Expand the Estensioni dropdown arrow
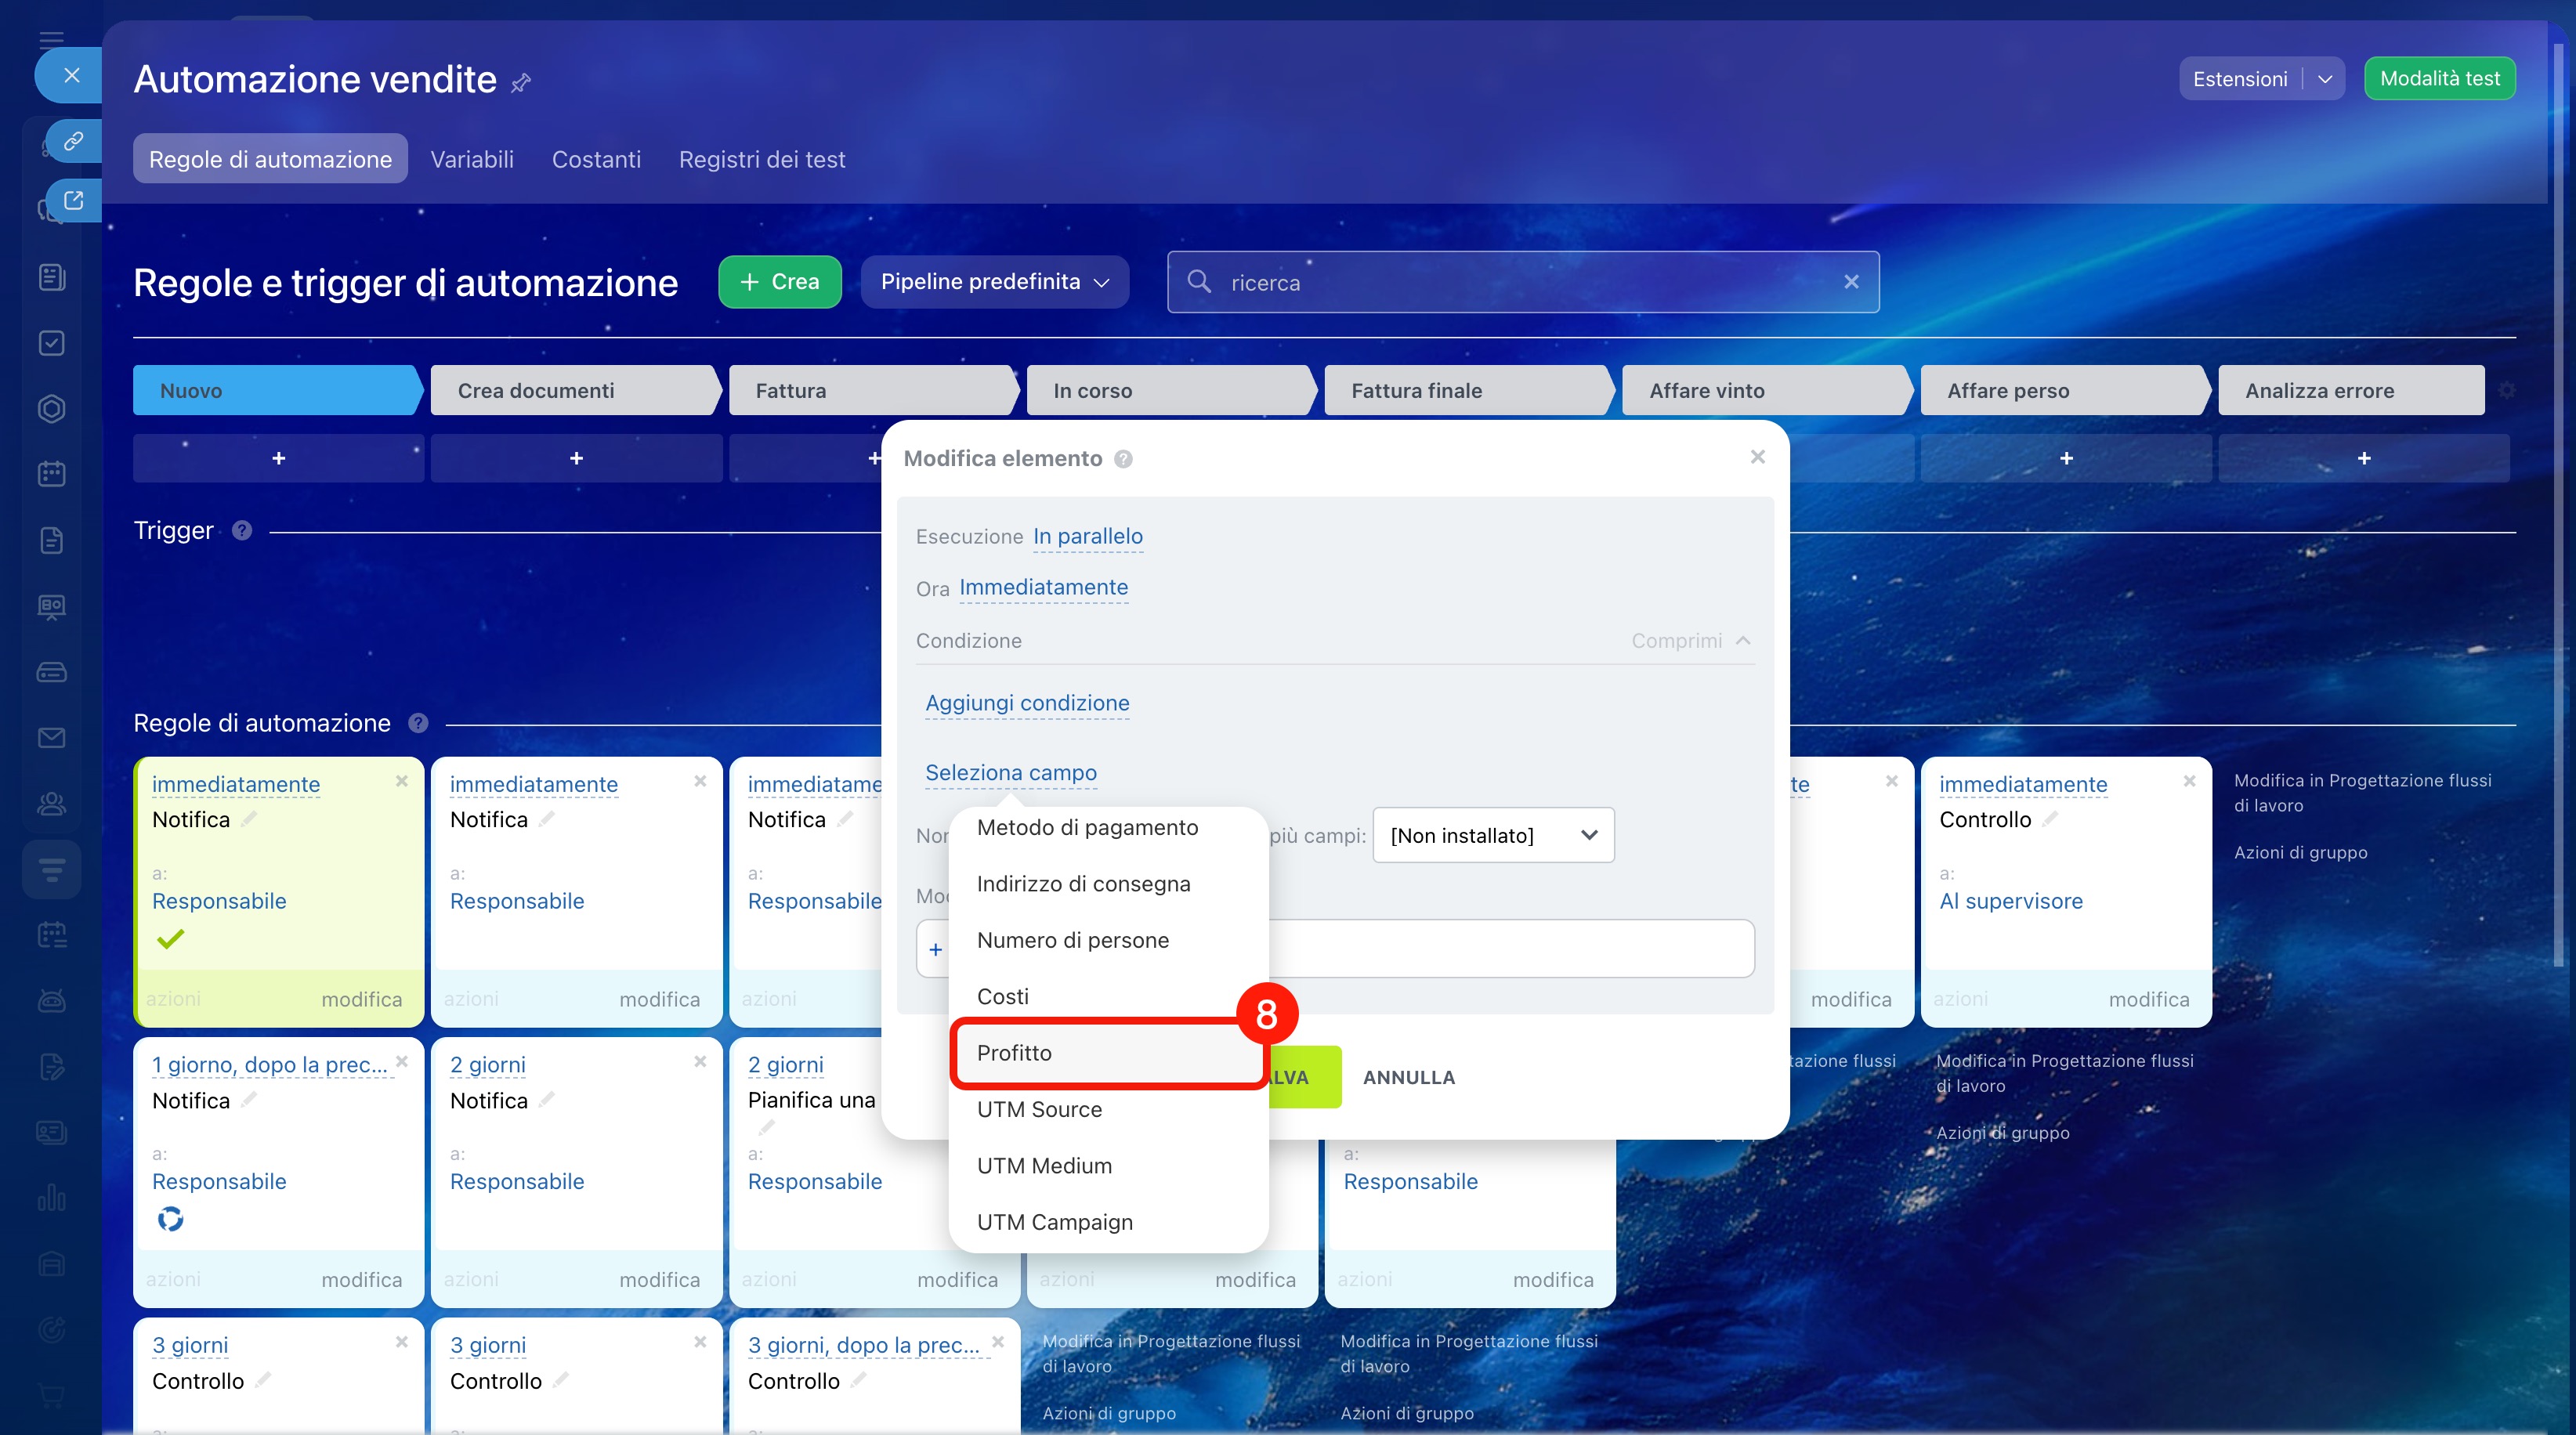The height and width of the screenshot is (1435, 2576). click(2325, 79)
